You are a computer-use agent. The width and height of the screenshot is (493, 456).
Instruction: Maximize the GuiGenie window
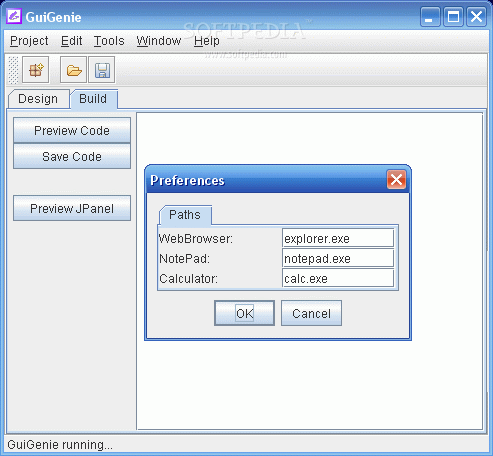pos(453,16)
